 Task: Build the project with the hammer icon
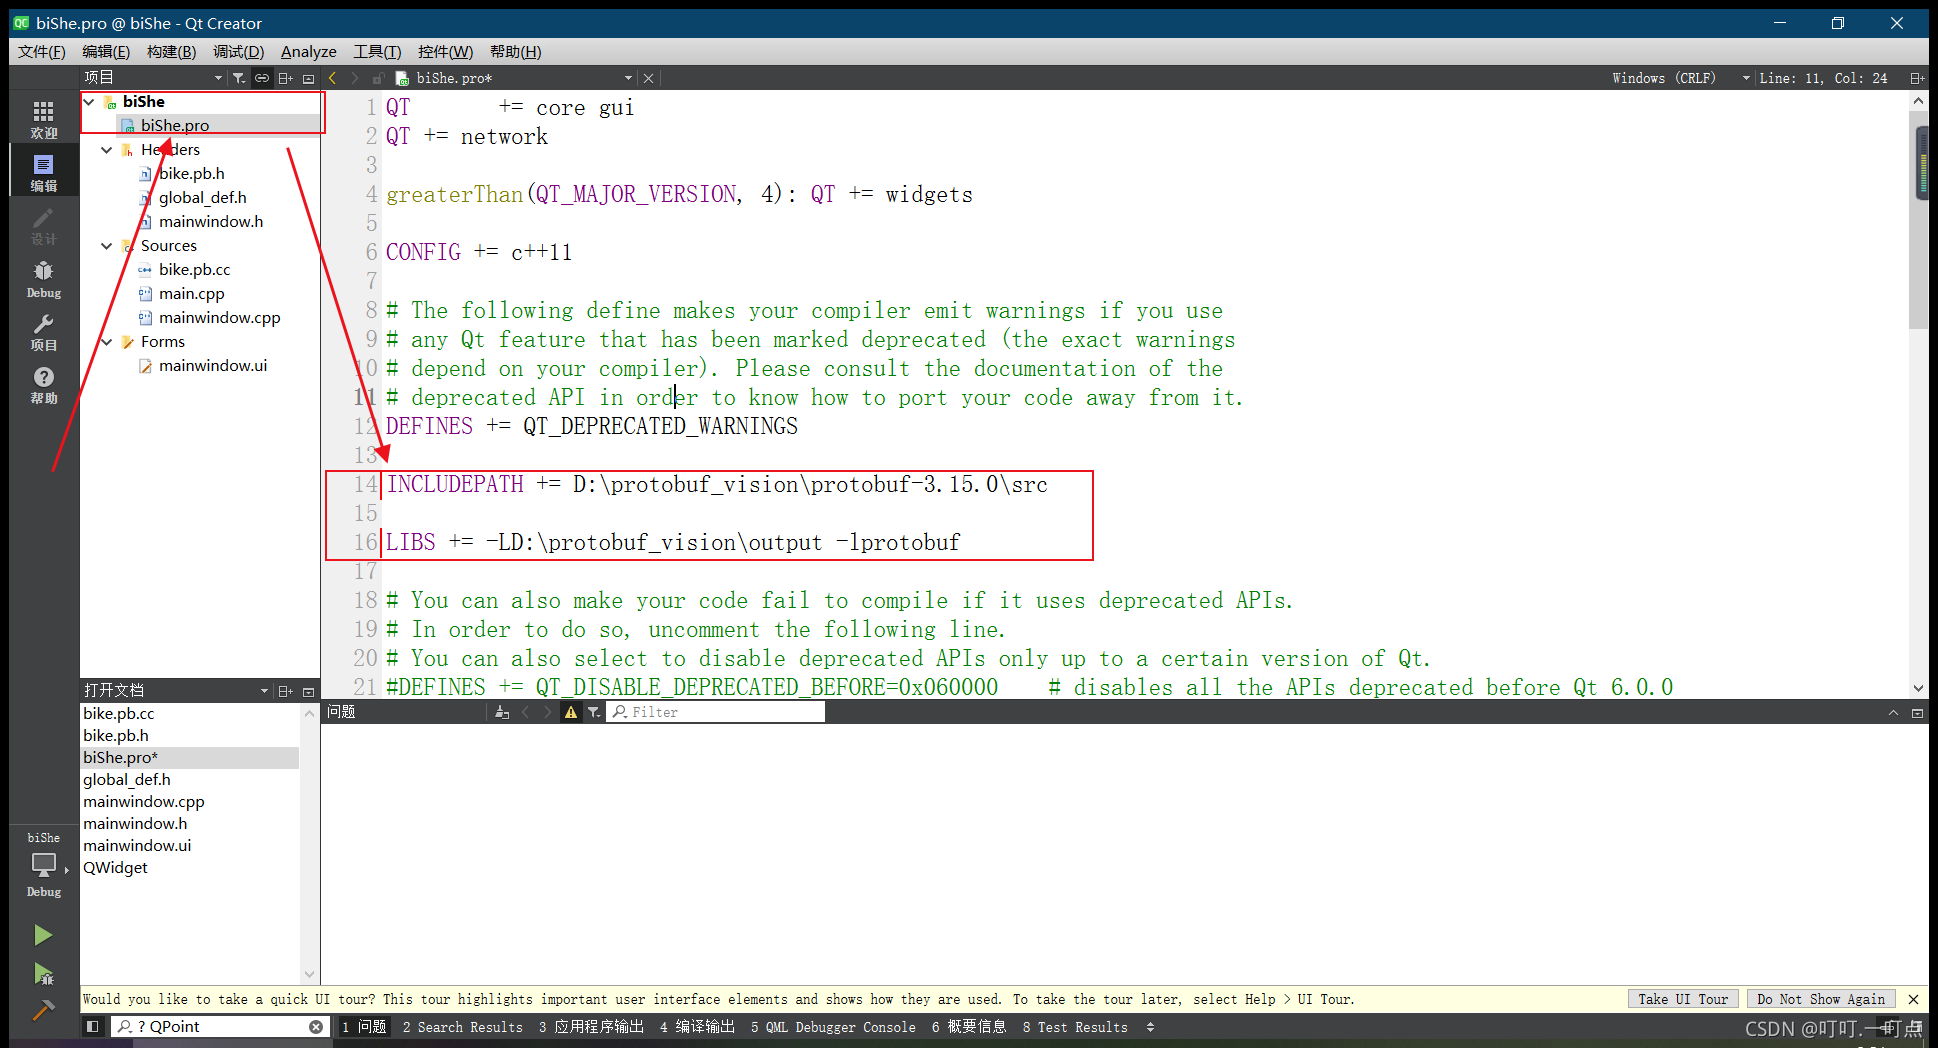point(43,1011)
